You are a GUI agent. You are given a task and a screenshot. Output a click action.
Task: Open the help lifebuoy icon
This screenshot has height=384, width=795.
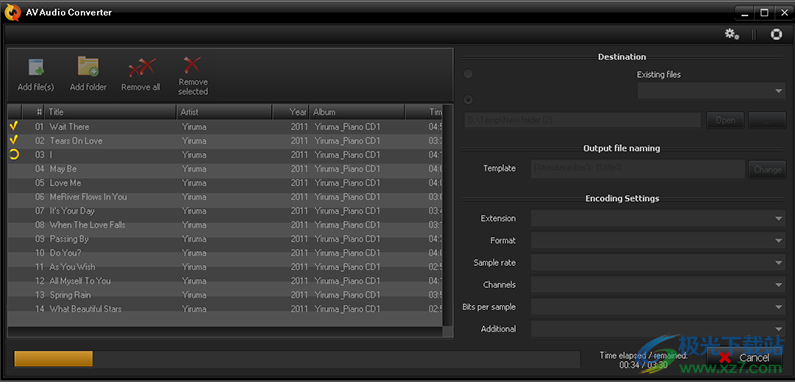[776, 34]
